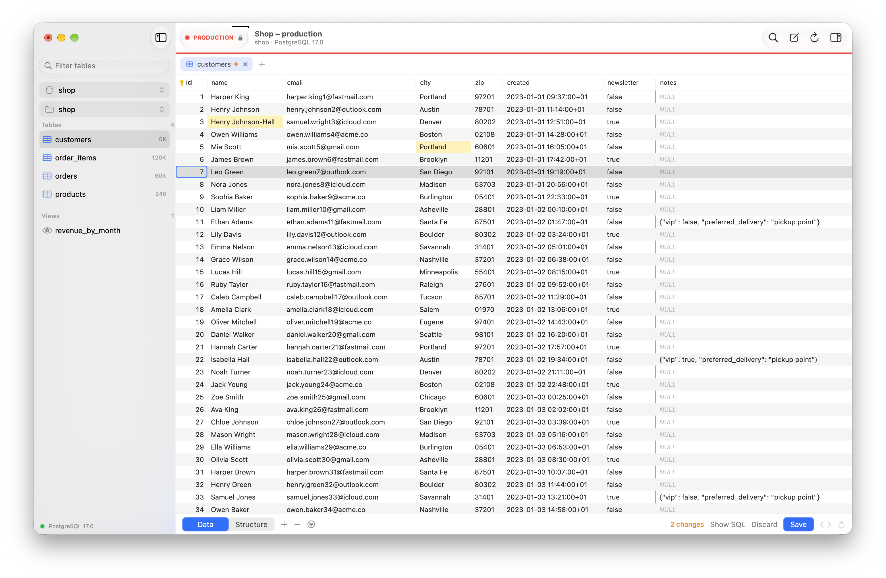Add a new tab with the plus icon

[262, 64]
